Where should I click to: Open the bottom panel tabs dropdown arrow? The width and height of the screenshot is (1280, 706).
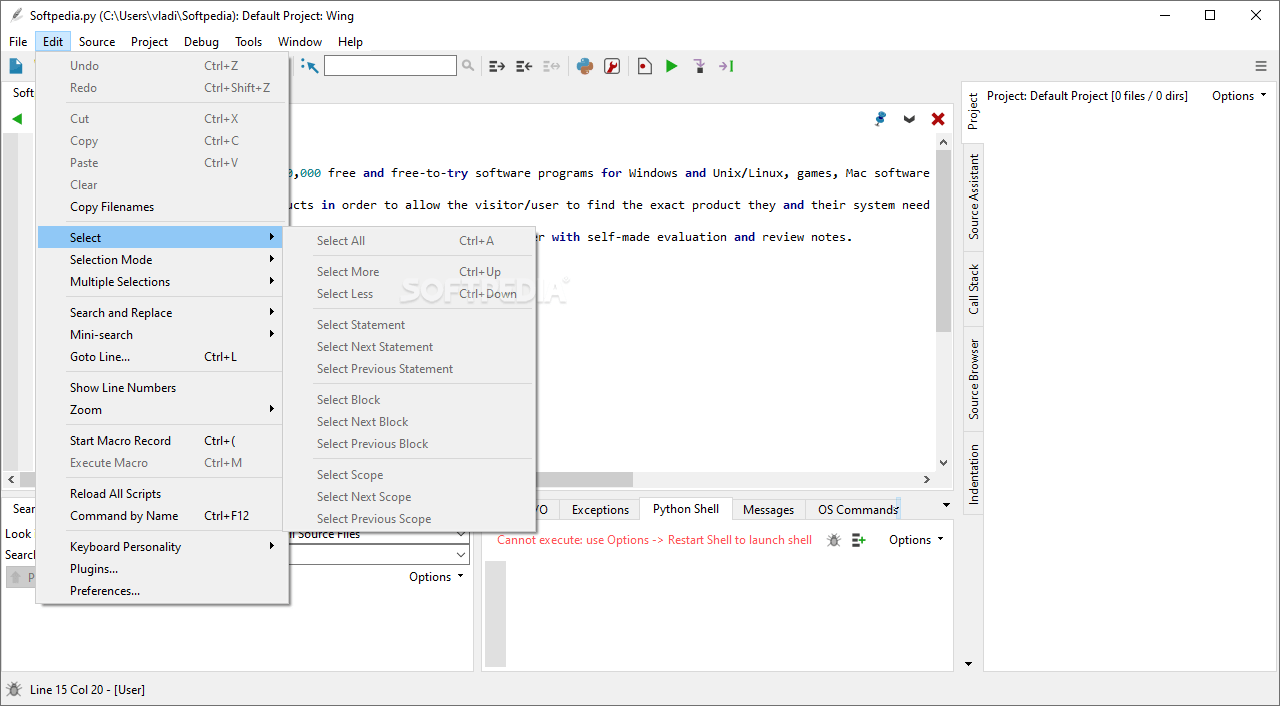tap(946, 506)
